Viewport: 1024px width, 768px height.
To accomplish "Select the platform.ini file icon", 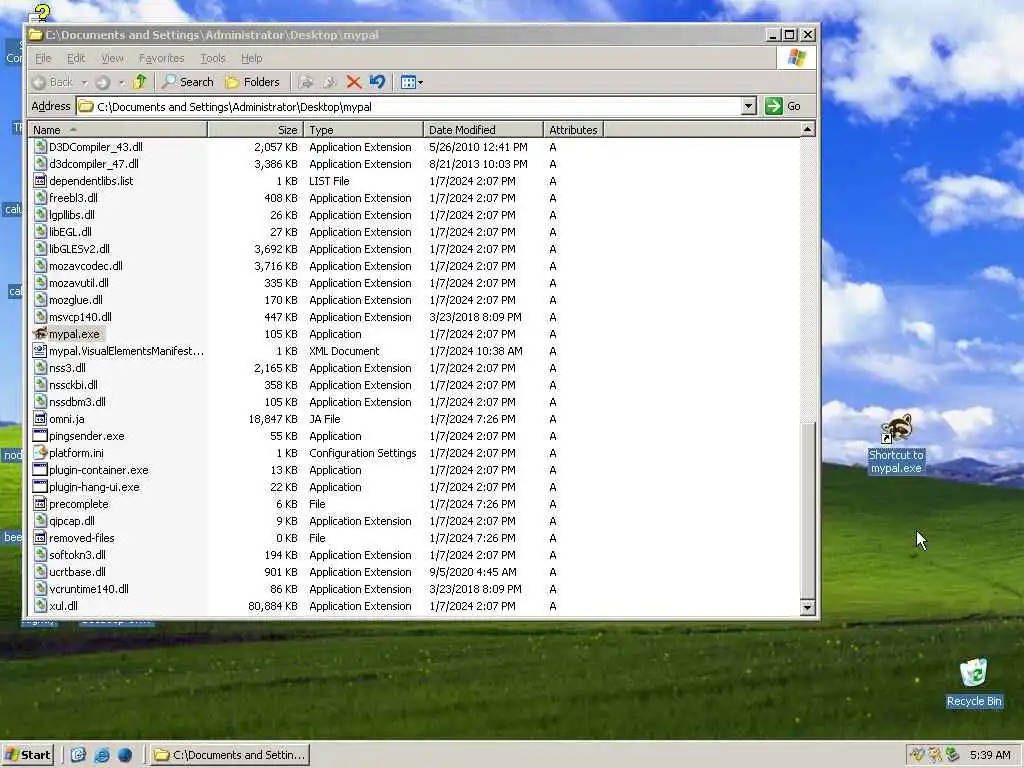I will pyautogui.click(x=40, y=453).
